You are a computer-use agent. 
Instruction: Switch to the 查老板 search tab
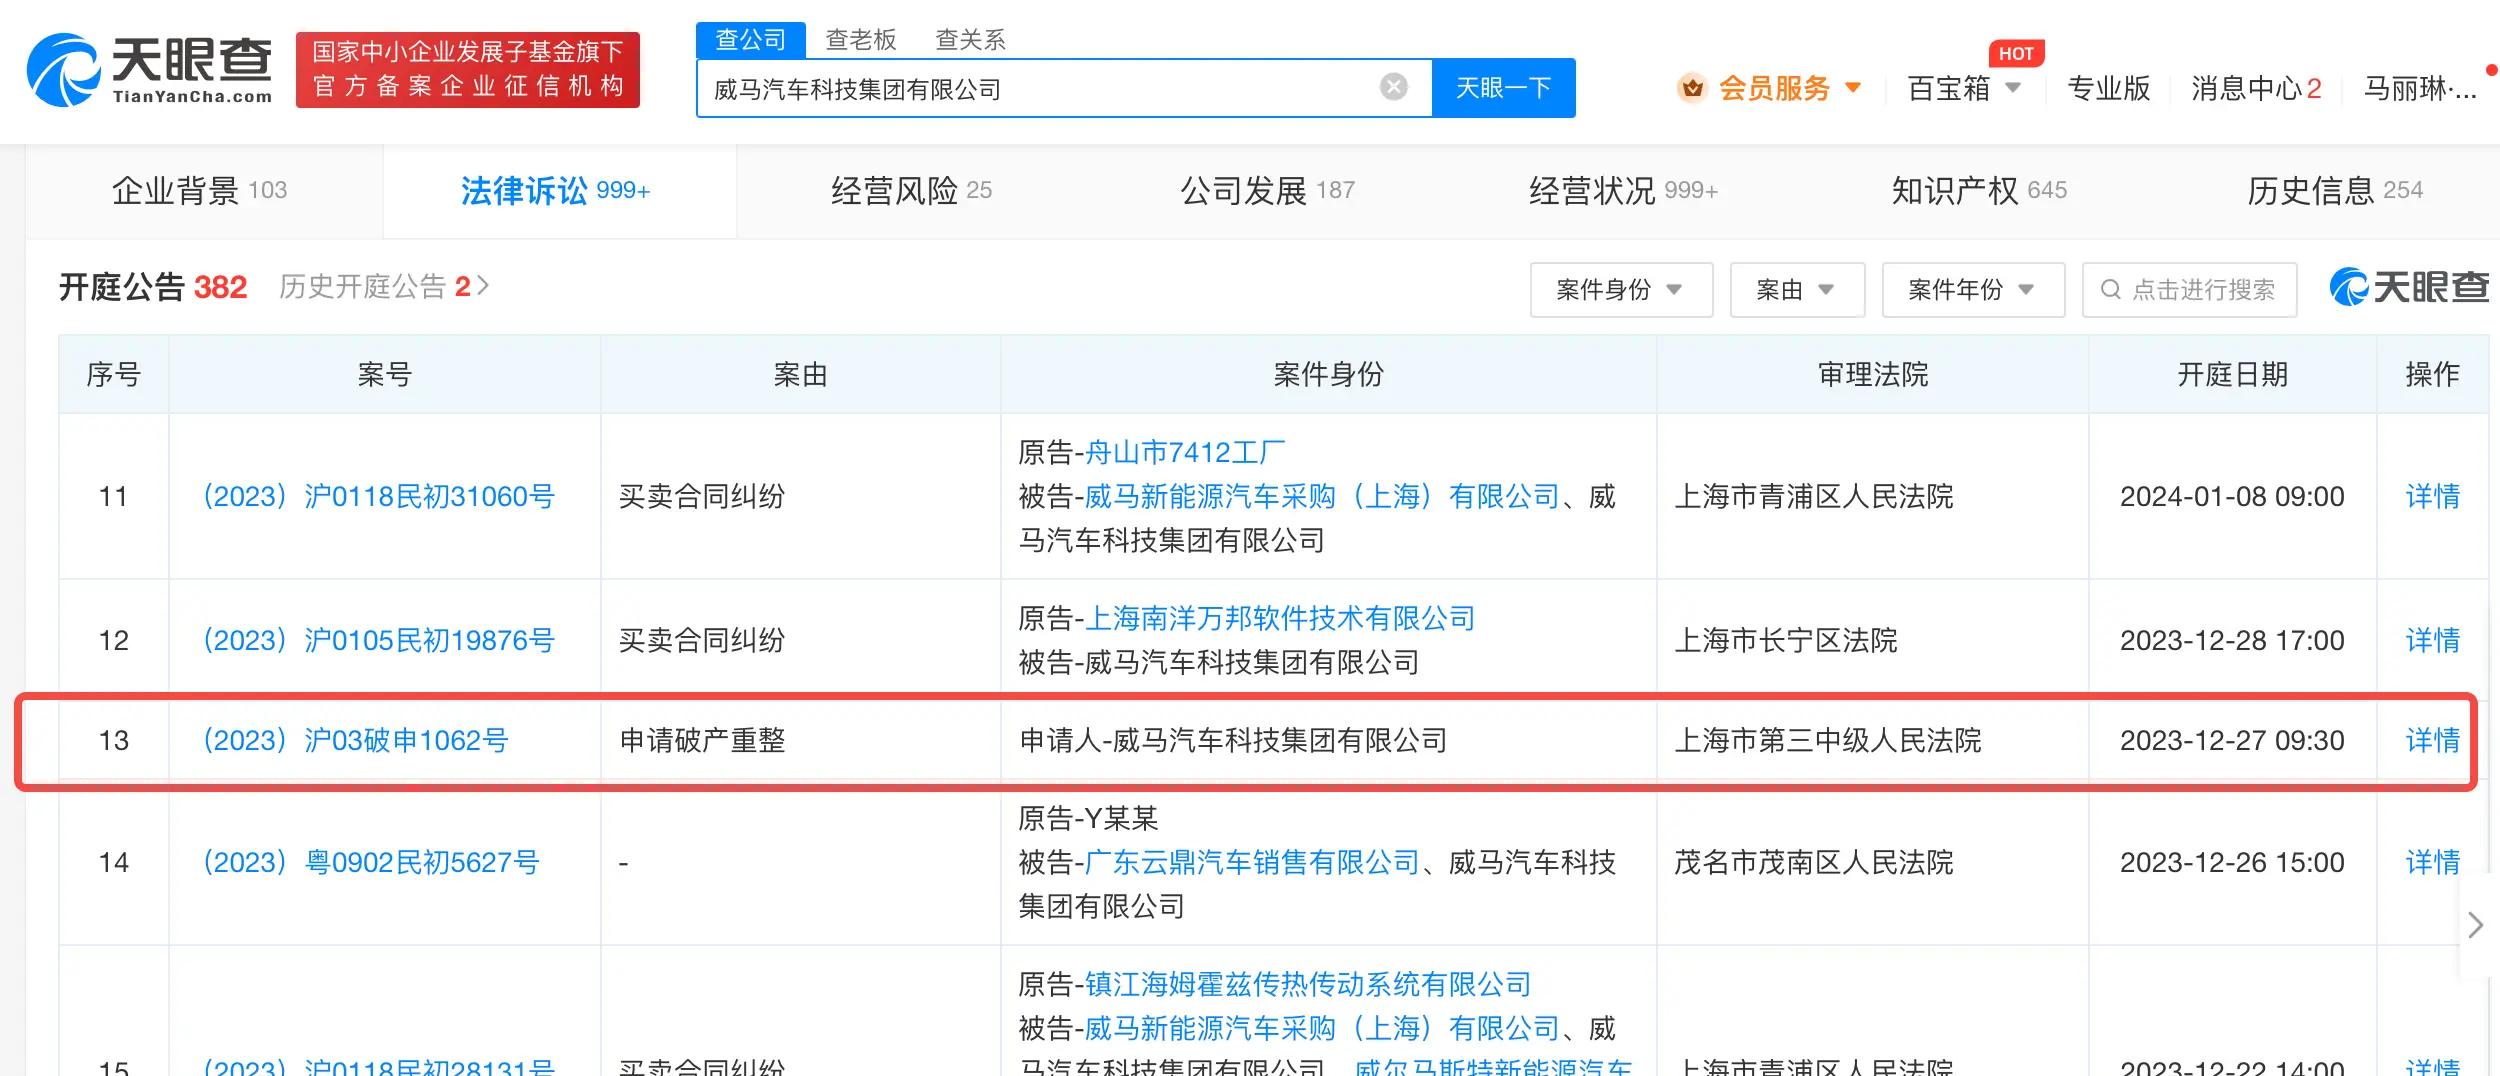[861, 40]
